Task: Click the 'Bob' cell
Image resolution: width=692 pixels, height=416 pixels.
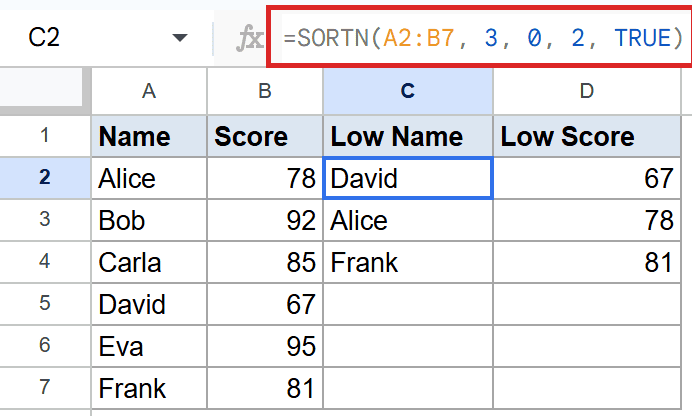Action: 149,220
